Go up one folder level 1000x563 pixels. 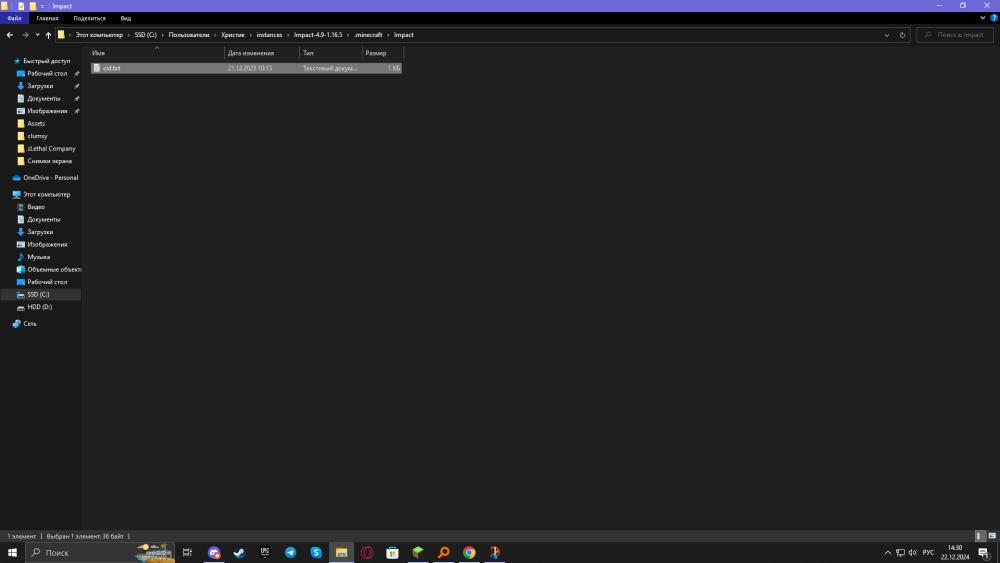(x=48, y=35)
